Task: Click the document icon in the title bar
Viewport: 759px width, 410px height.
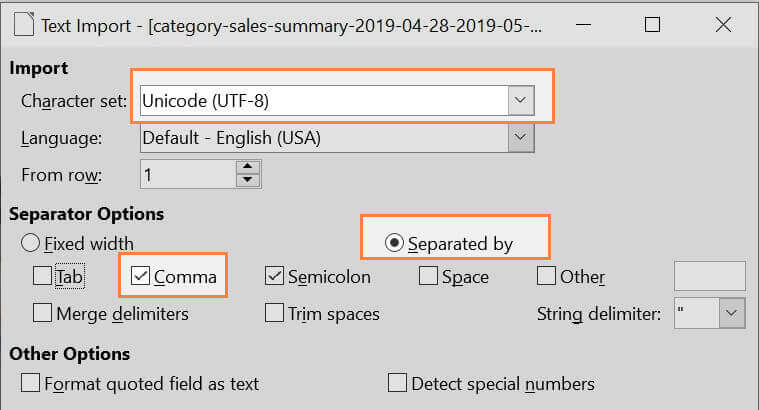Action: [22, 25]
